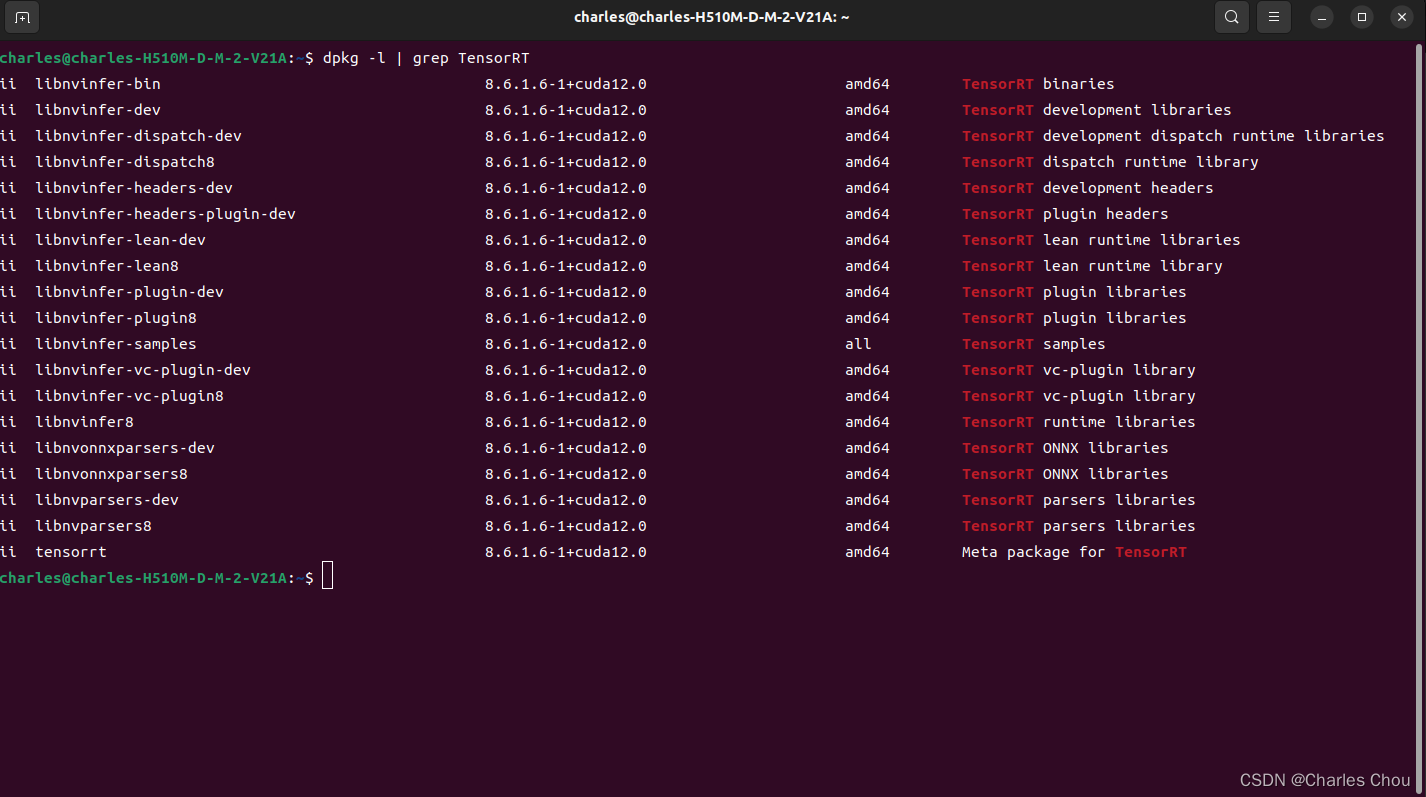Viewport: 1426px width, 797px height.
Task: Click the terminal title bar text
Action: click(712, 17)
